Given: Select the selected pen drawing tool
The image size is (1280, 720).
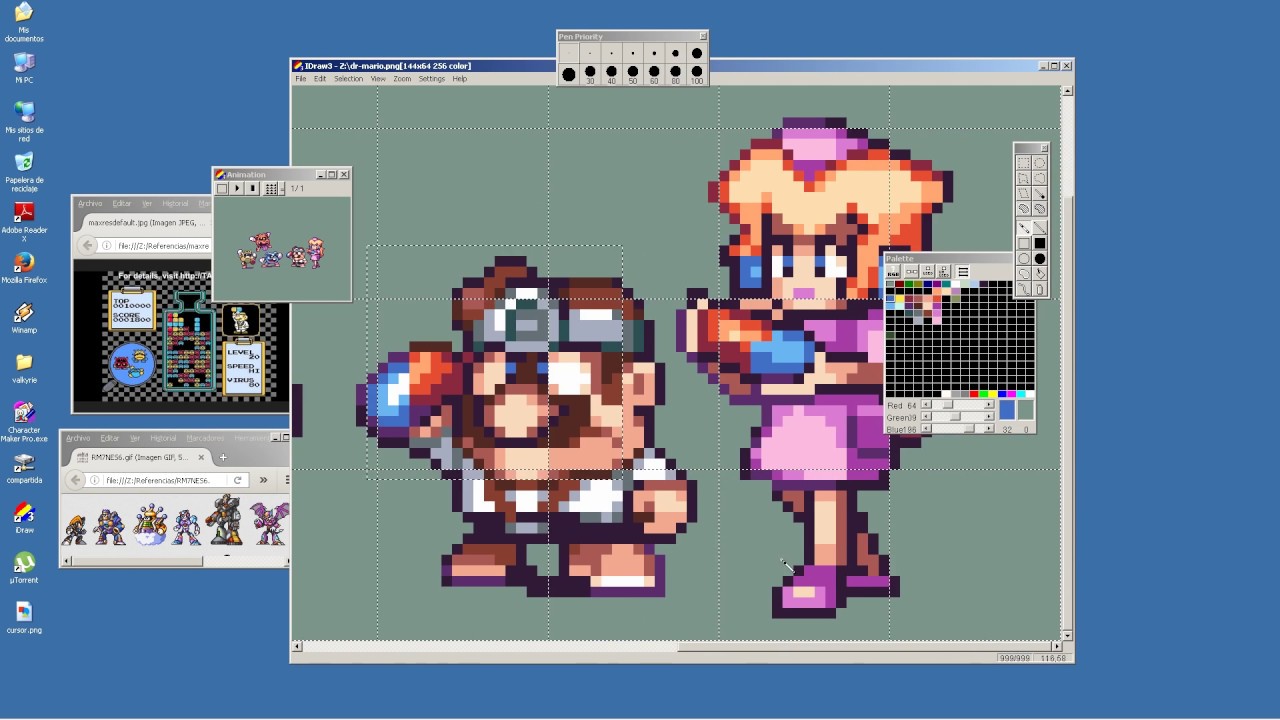Looking at the screenshot, I should (x=1024, y=228).
